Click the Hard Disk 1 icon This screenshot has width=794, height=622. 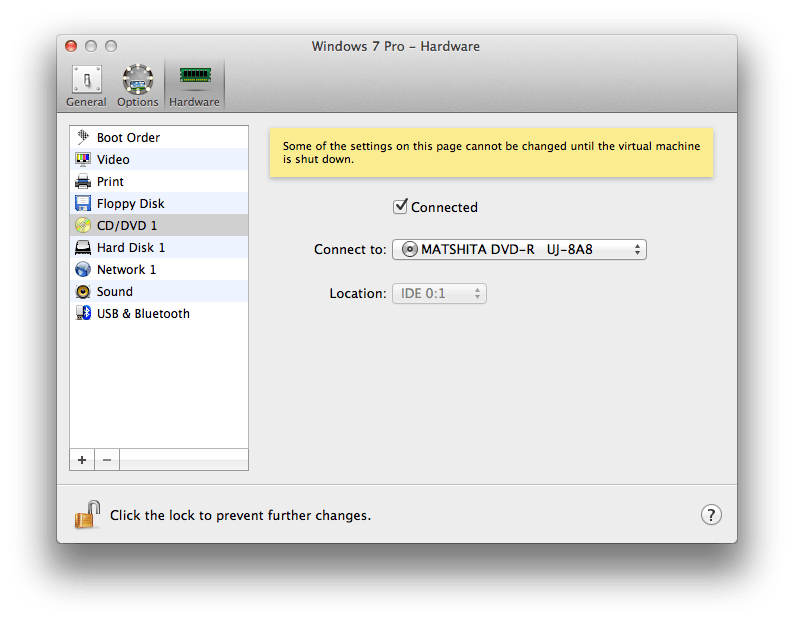click(x=83, y=247)
